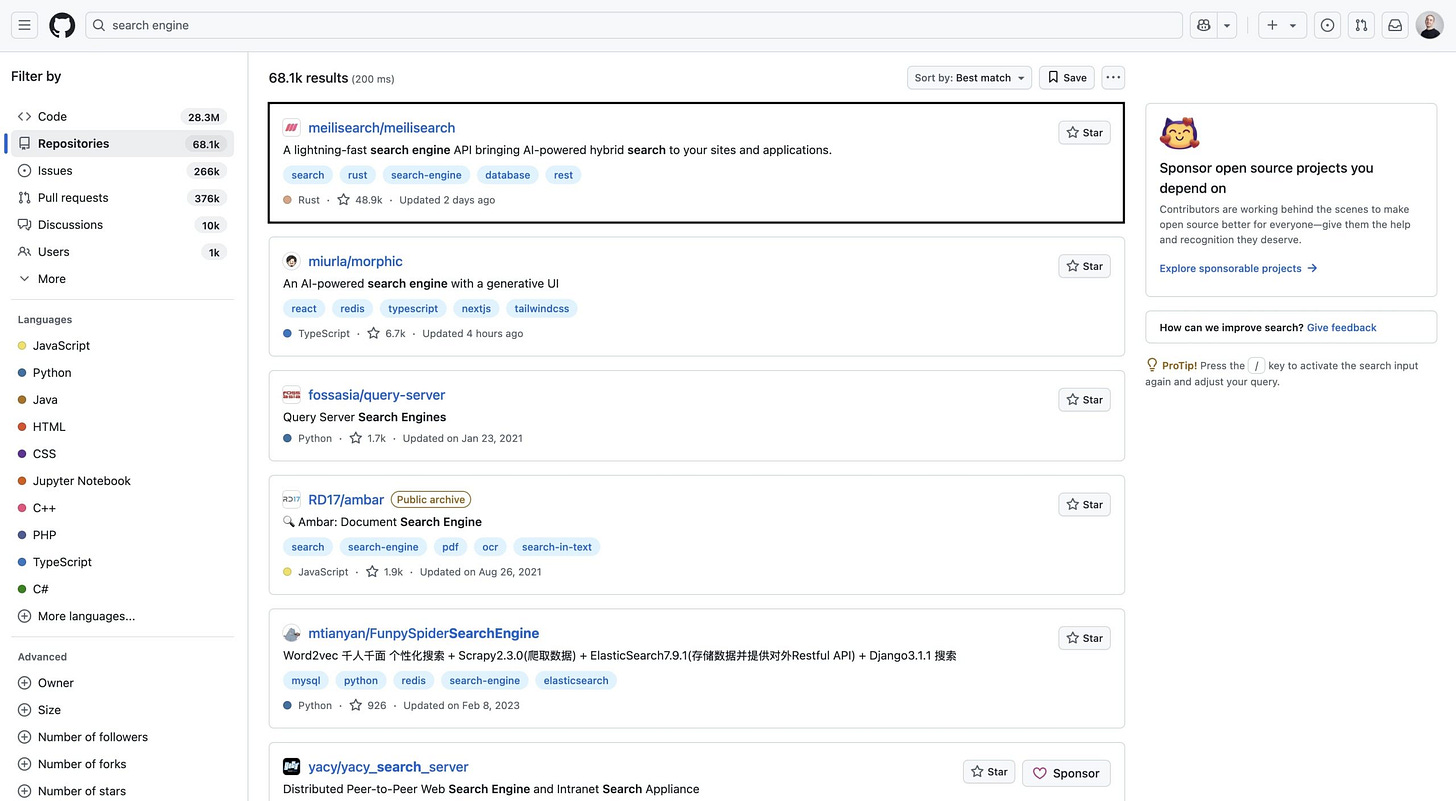Add Number of stars filter
The height and width of the screenshot is (801, 1456).
121,791
